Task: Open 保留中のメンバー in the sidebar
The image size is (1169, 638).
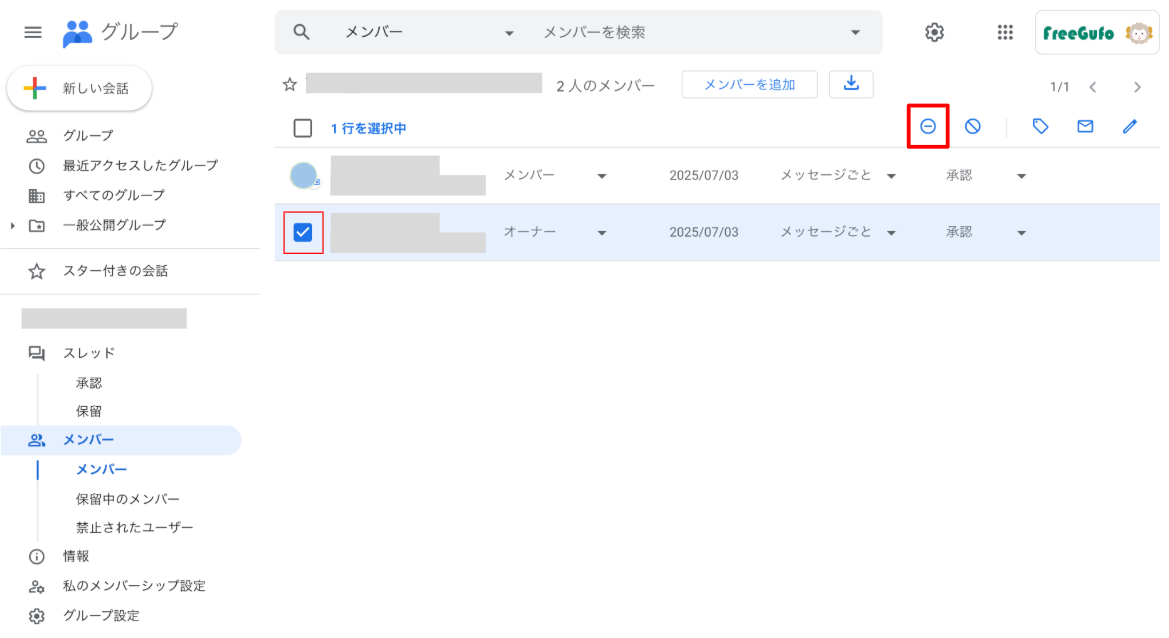Action: 128,499
